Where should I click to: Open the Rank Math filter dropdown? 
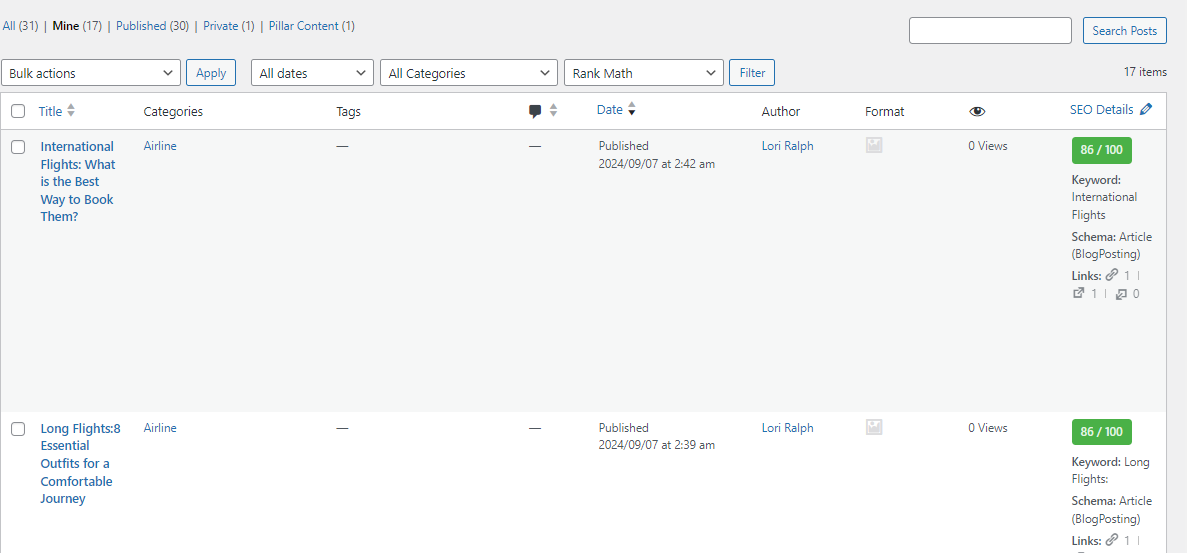pos(643,73)
